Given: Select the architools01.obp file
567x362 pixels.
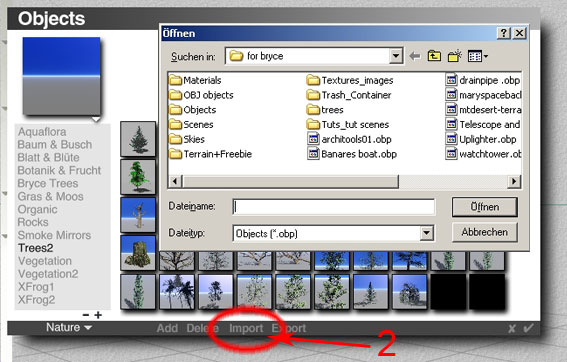Looking at the screenshot, I should click(x=350, y=139).
